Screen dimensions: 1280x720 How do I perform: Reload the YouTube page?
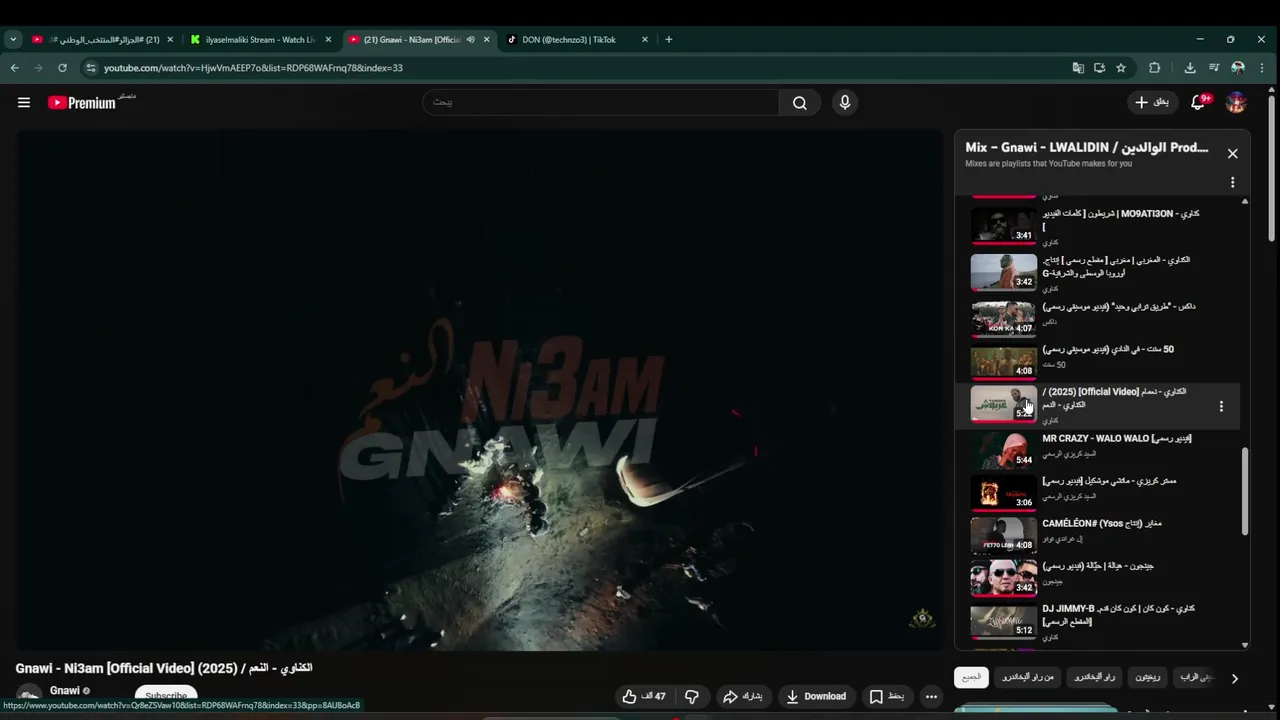pyautogui.click(x=62, y=68)
